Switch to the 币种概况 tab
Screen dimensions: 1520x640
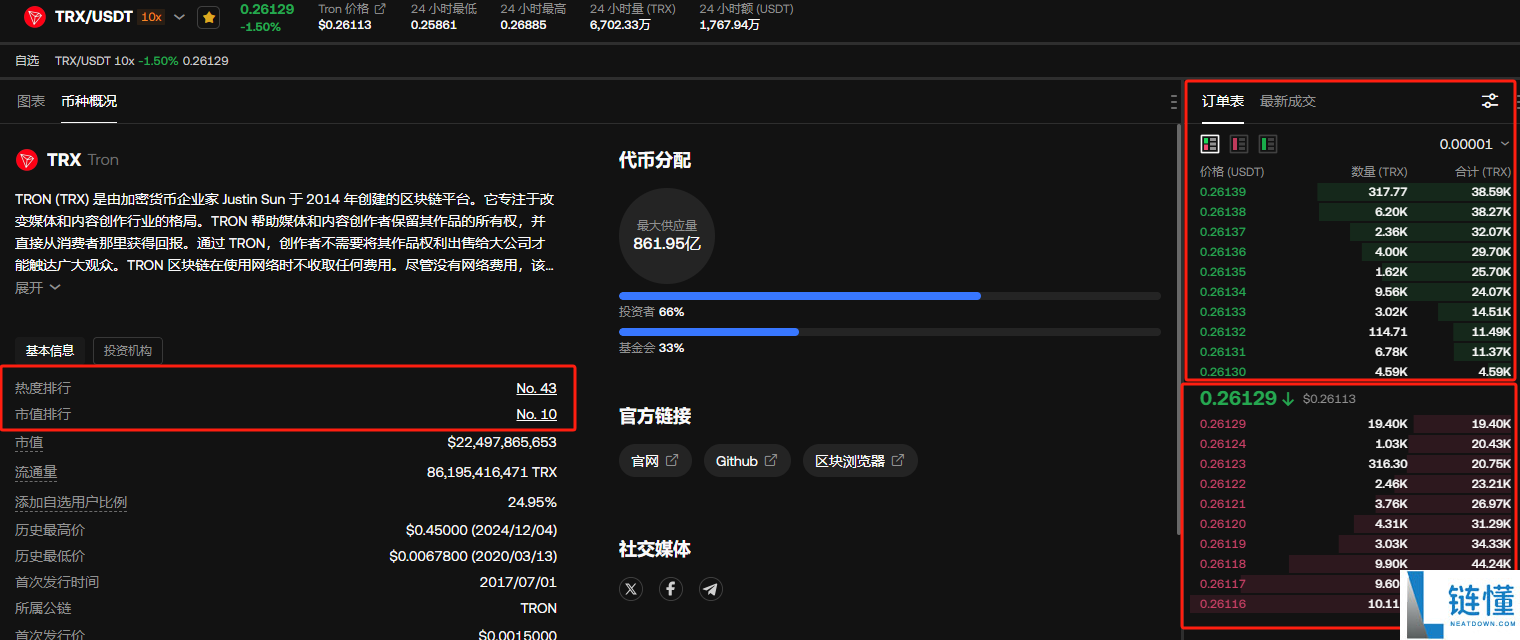[x=89, y=101]
